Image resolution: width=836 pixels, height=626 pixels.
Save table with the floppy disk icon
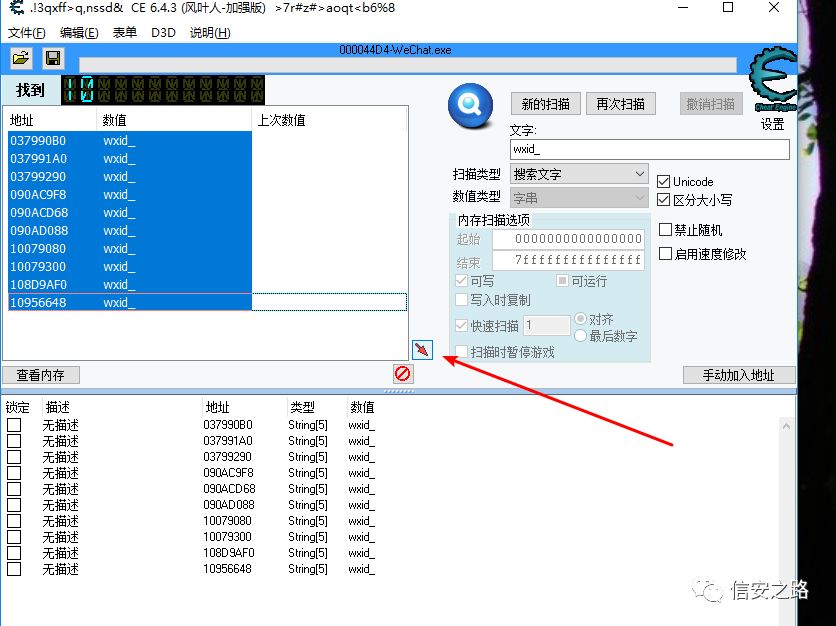click(53, 58)
